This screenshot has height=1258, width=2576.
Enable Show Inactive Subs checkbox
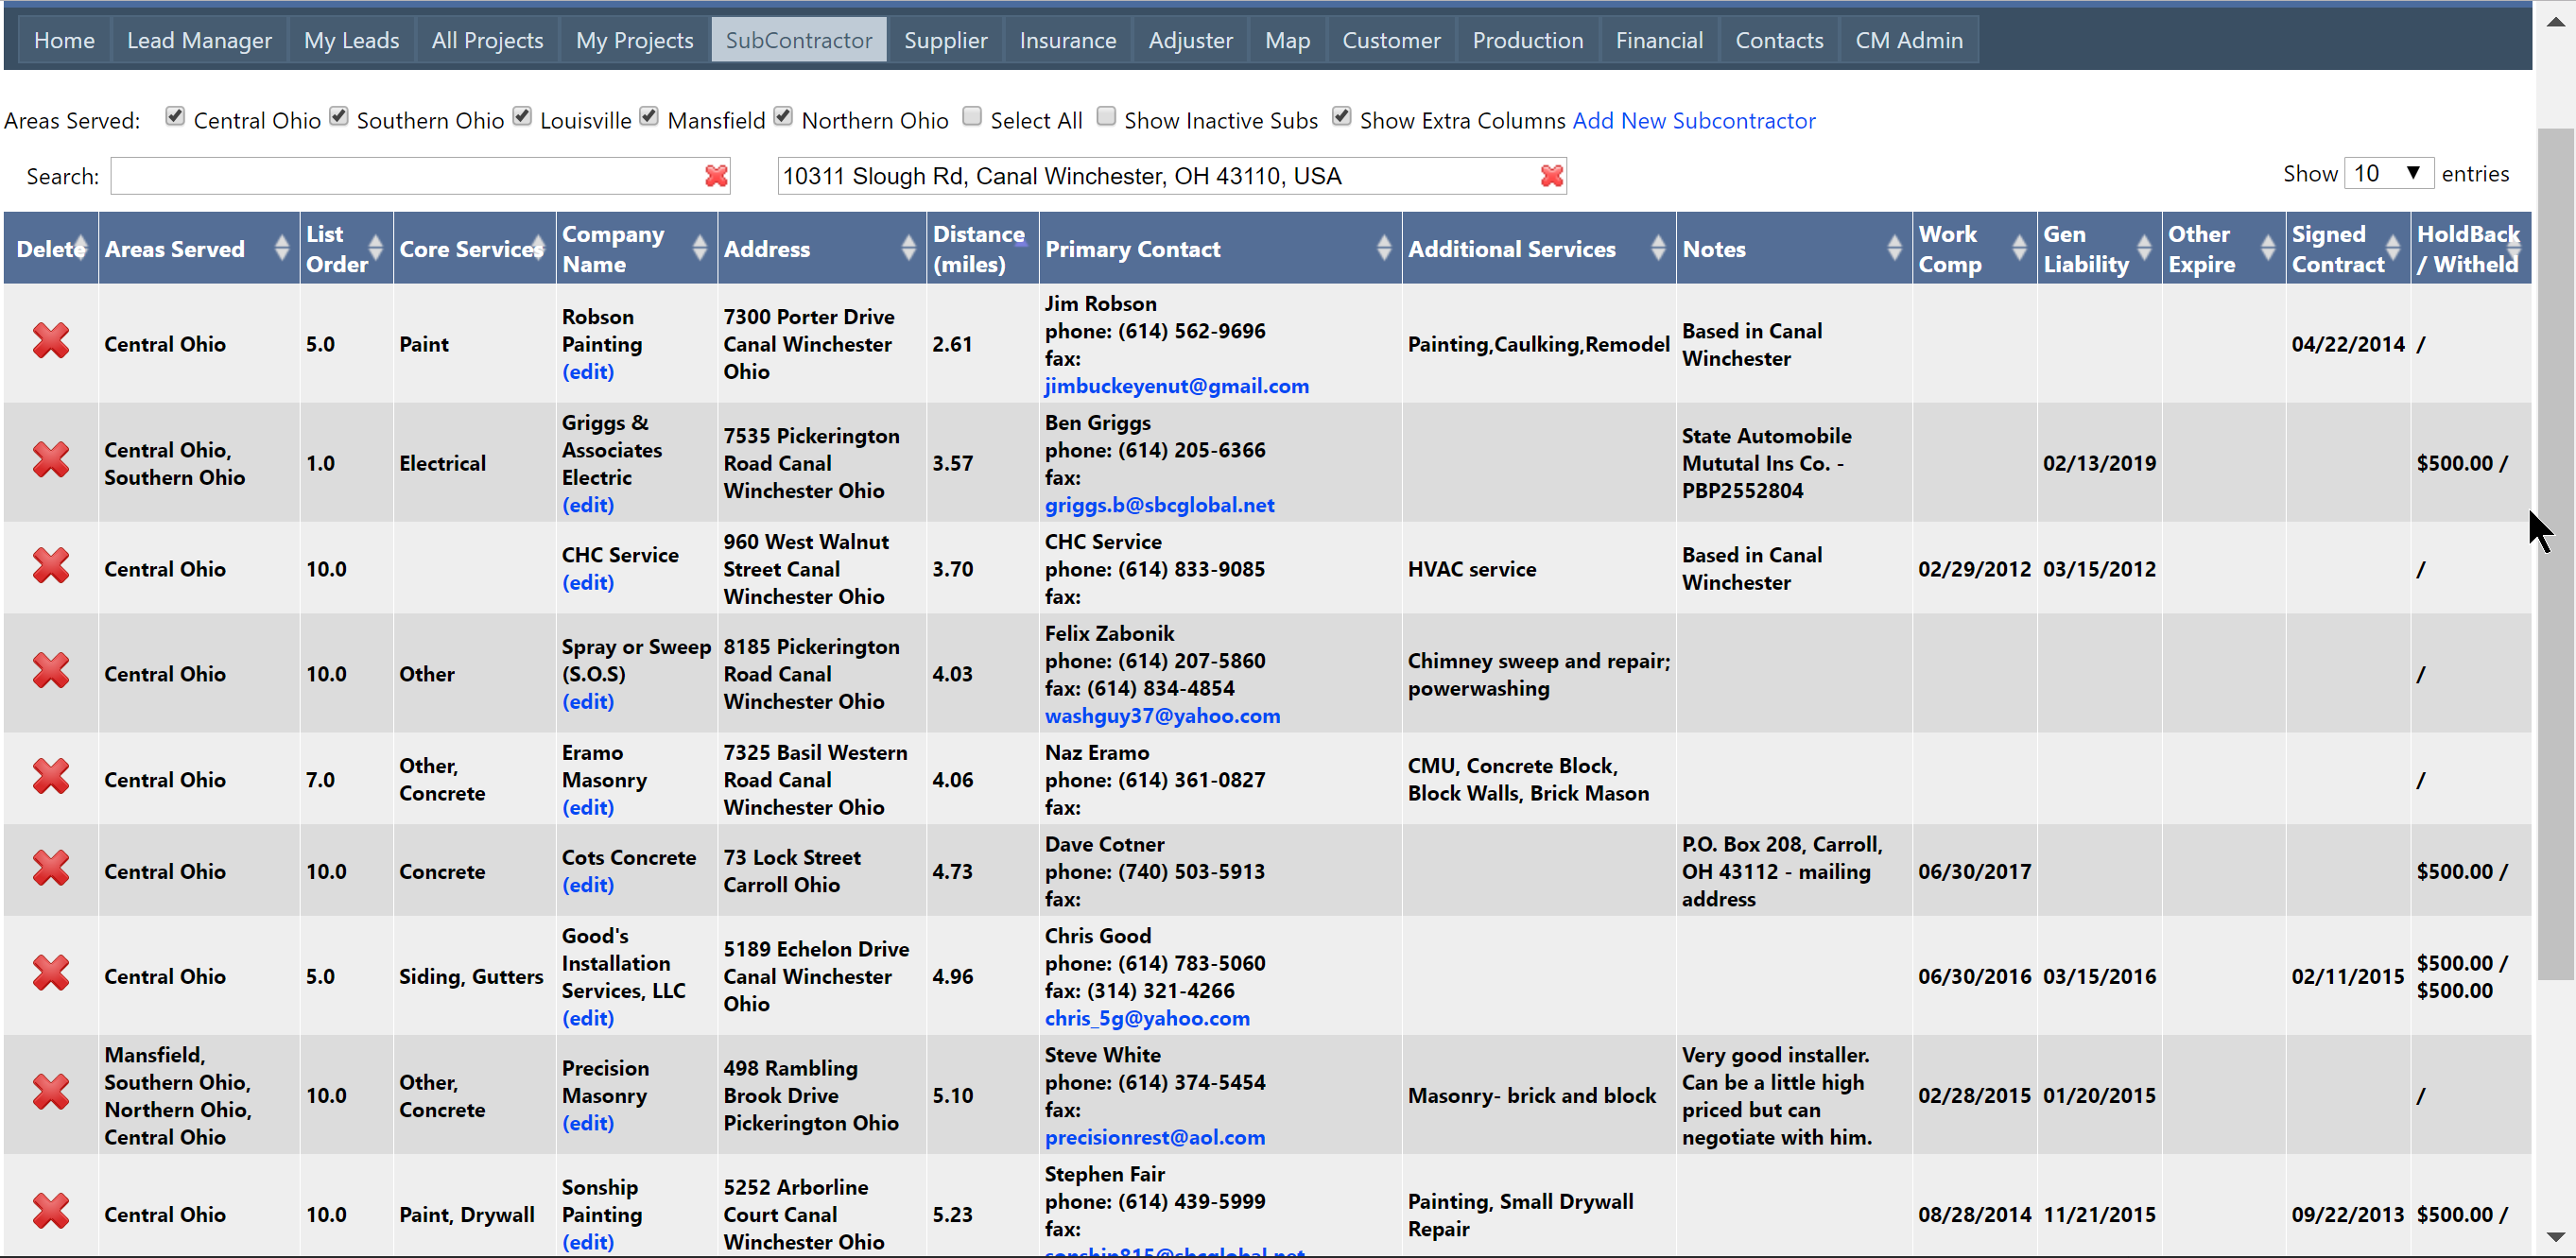click(x=1106, y=116)
